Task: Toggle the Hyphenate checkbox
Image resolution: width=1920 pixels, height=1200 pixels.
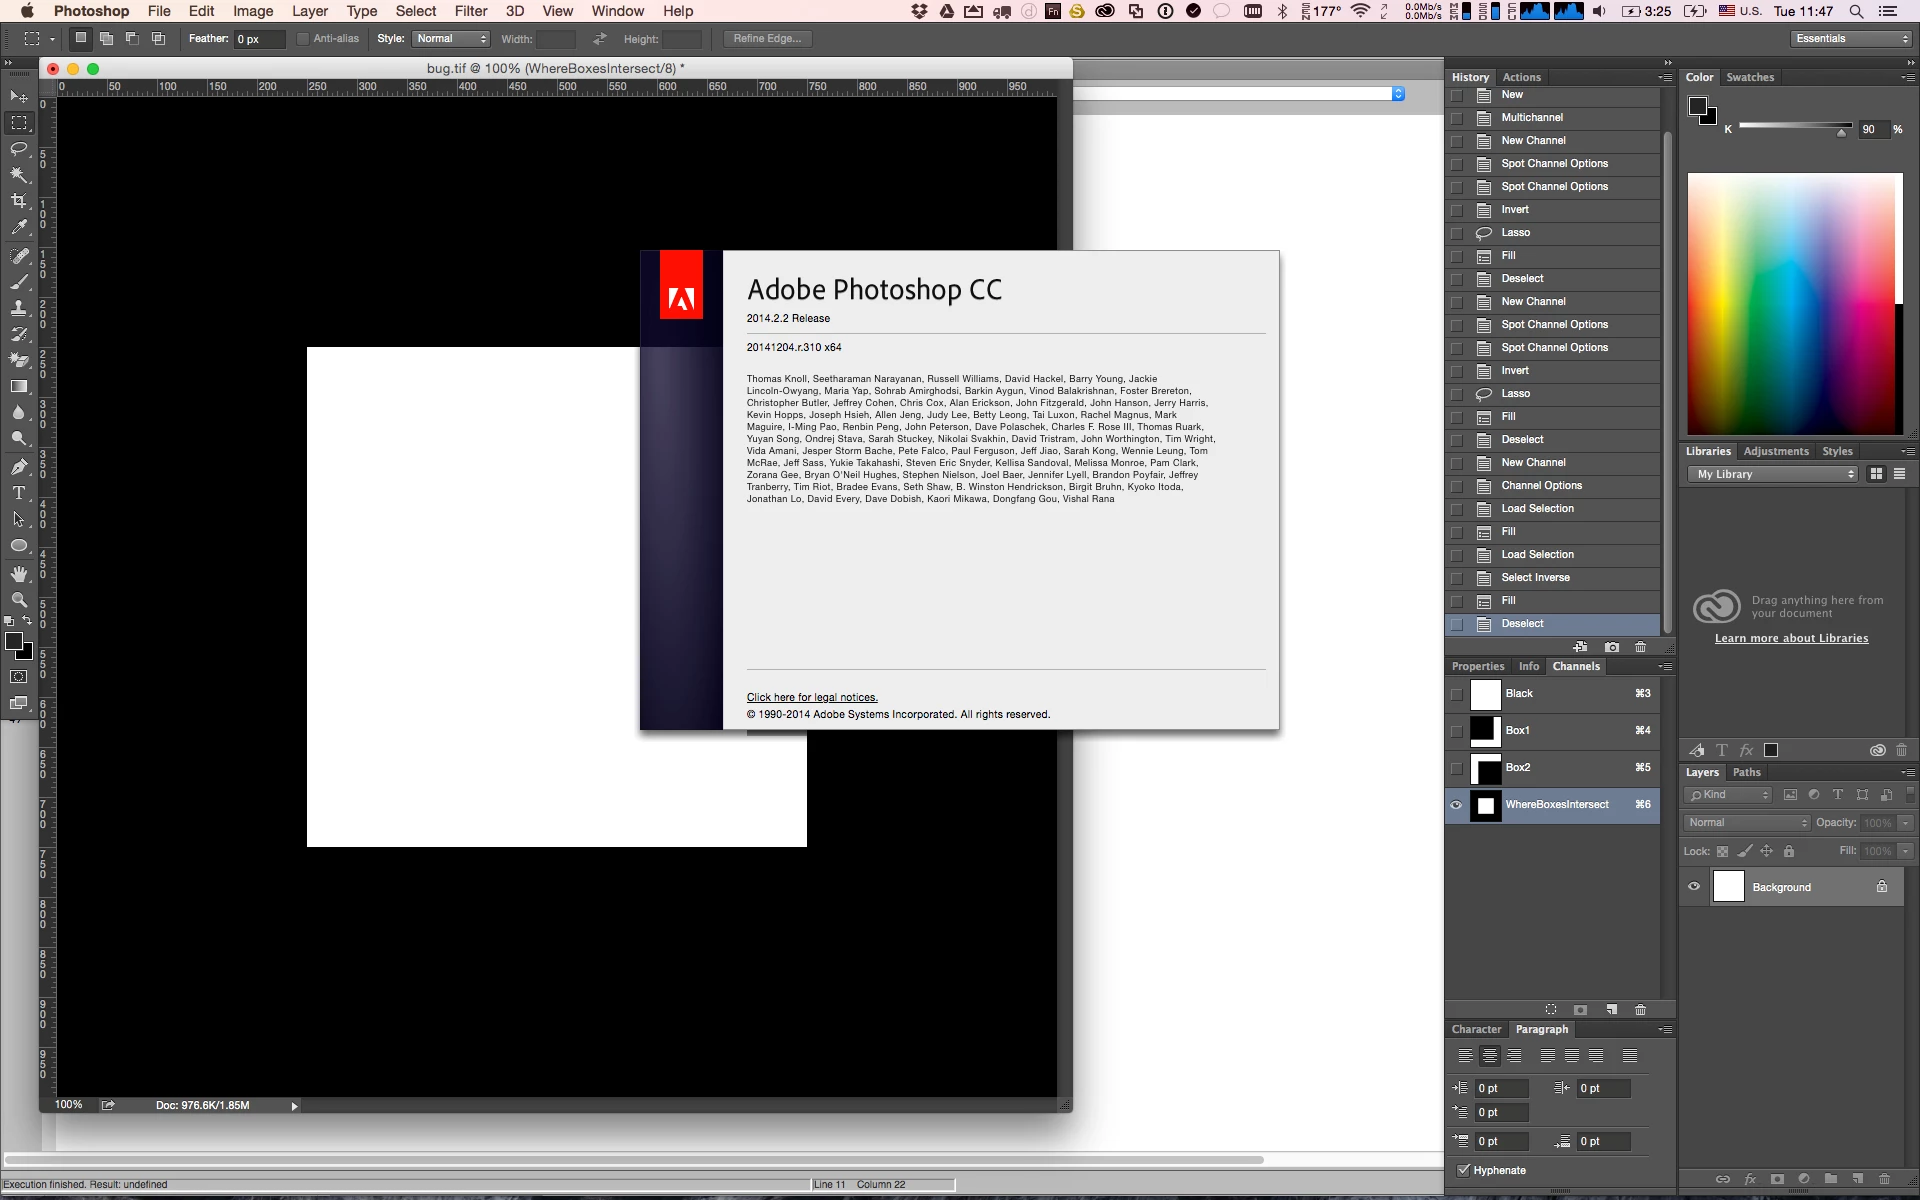Action: (1464, 1170)
